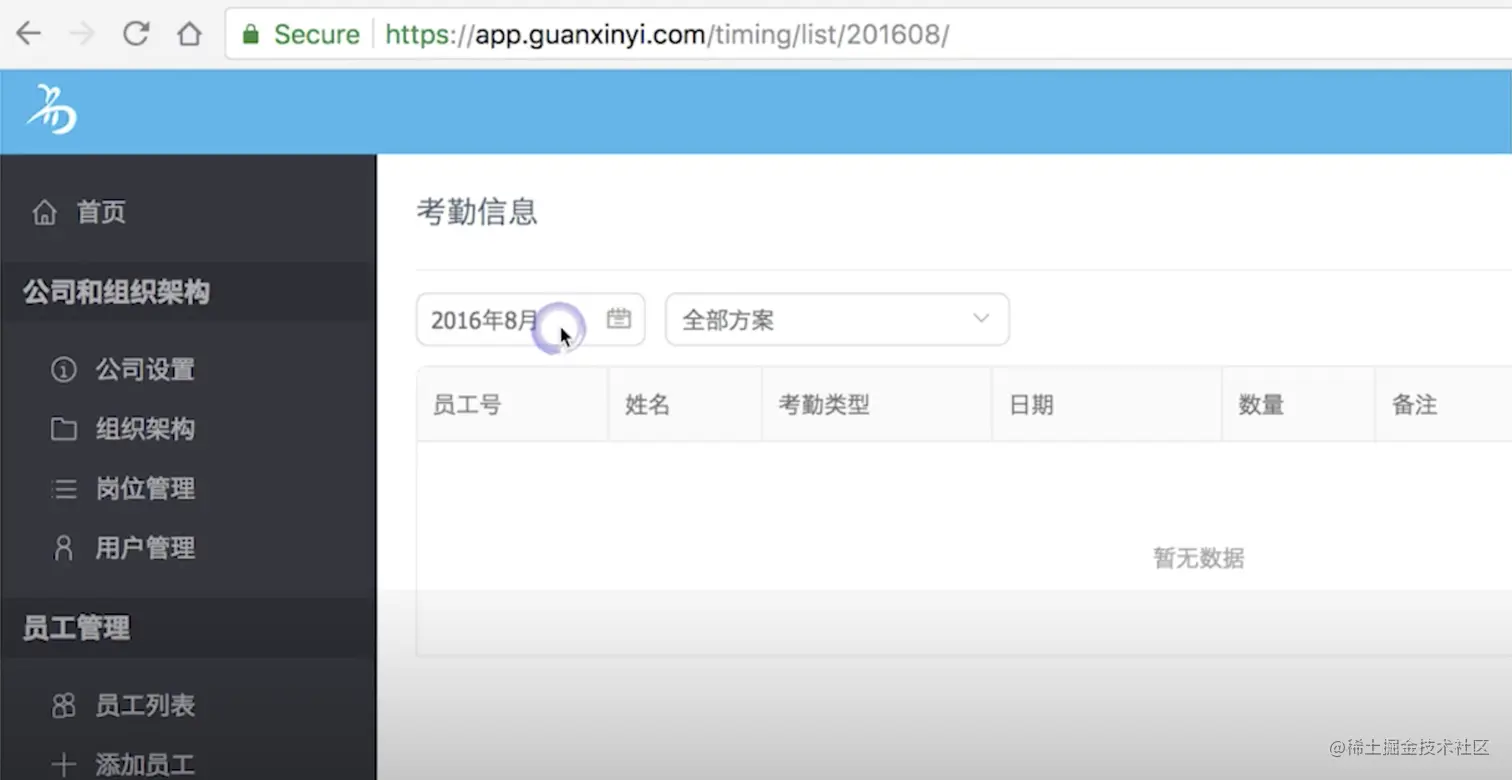The image size is (1512, 780).
Task: Click the app logo in blue header
Action: [x=51, y=110]
